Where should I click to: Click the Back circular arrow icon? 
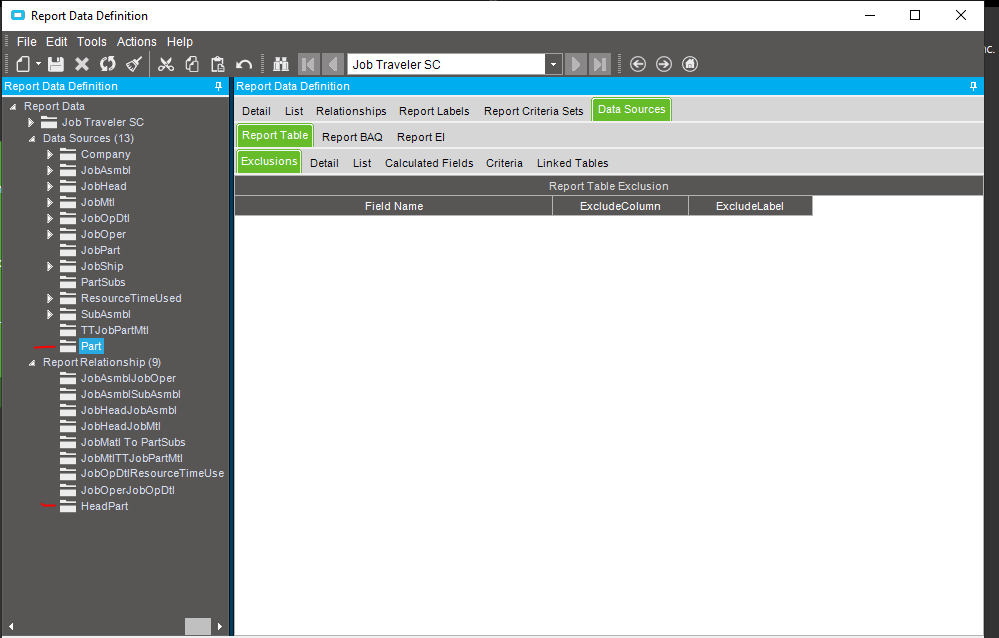[x=638, y=64]
